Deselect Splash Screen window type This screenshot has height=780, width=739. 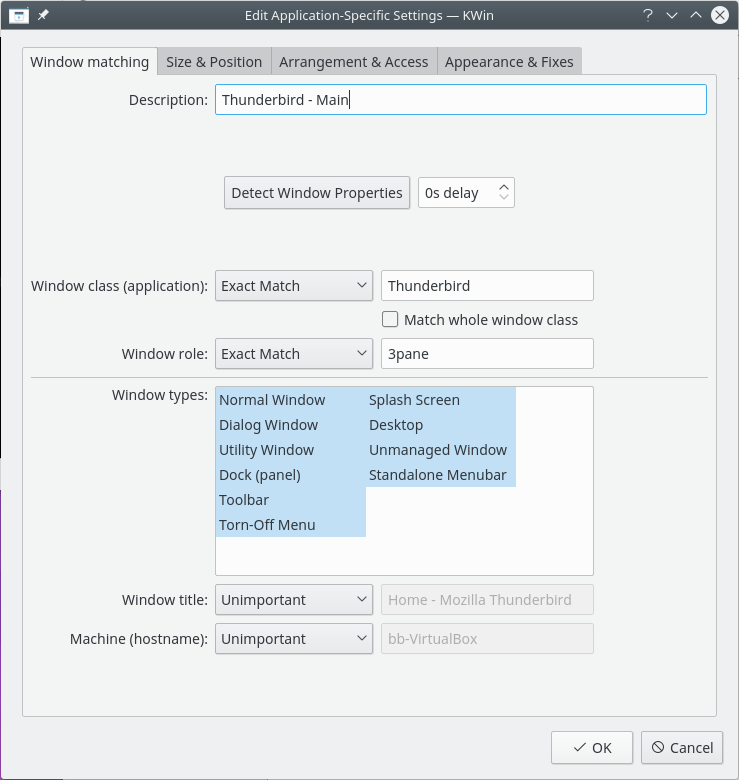pyautogui.click(x=414, y=400)
